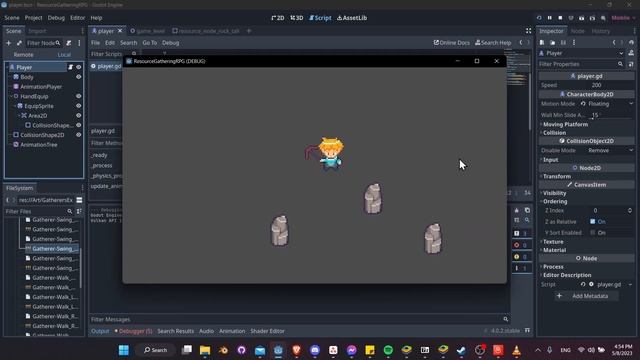Select _ready in the methods list

[x=99, y=155]
